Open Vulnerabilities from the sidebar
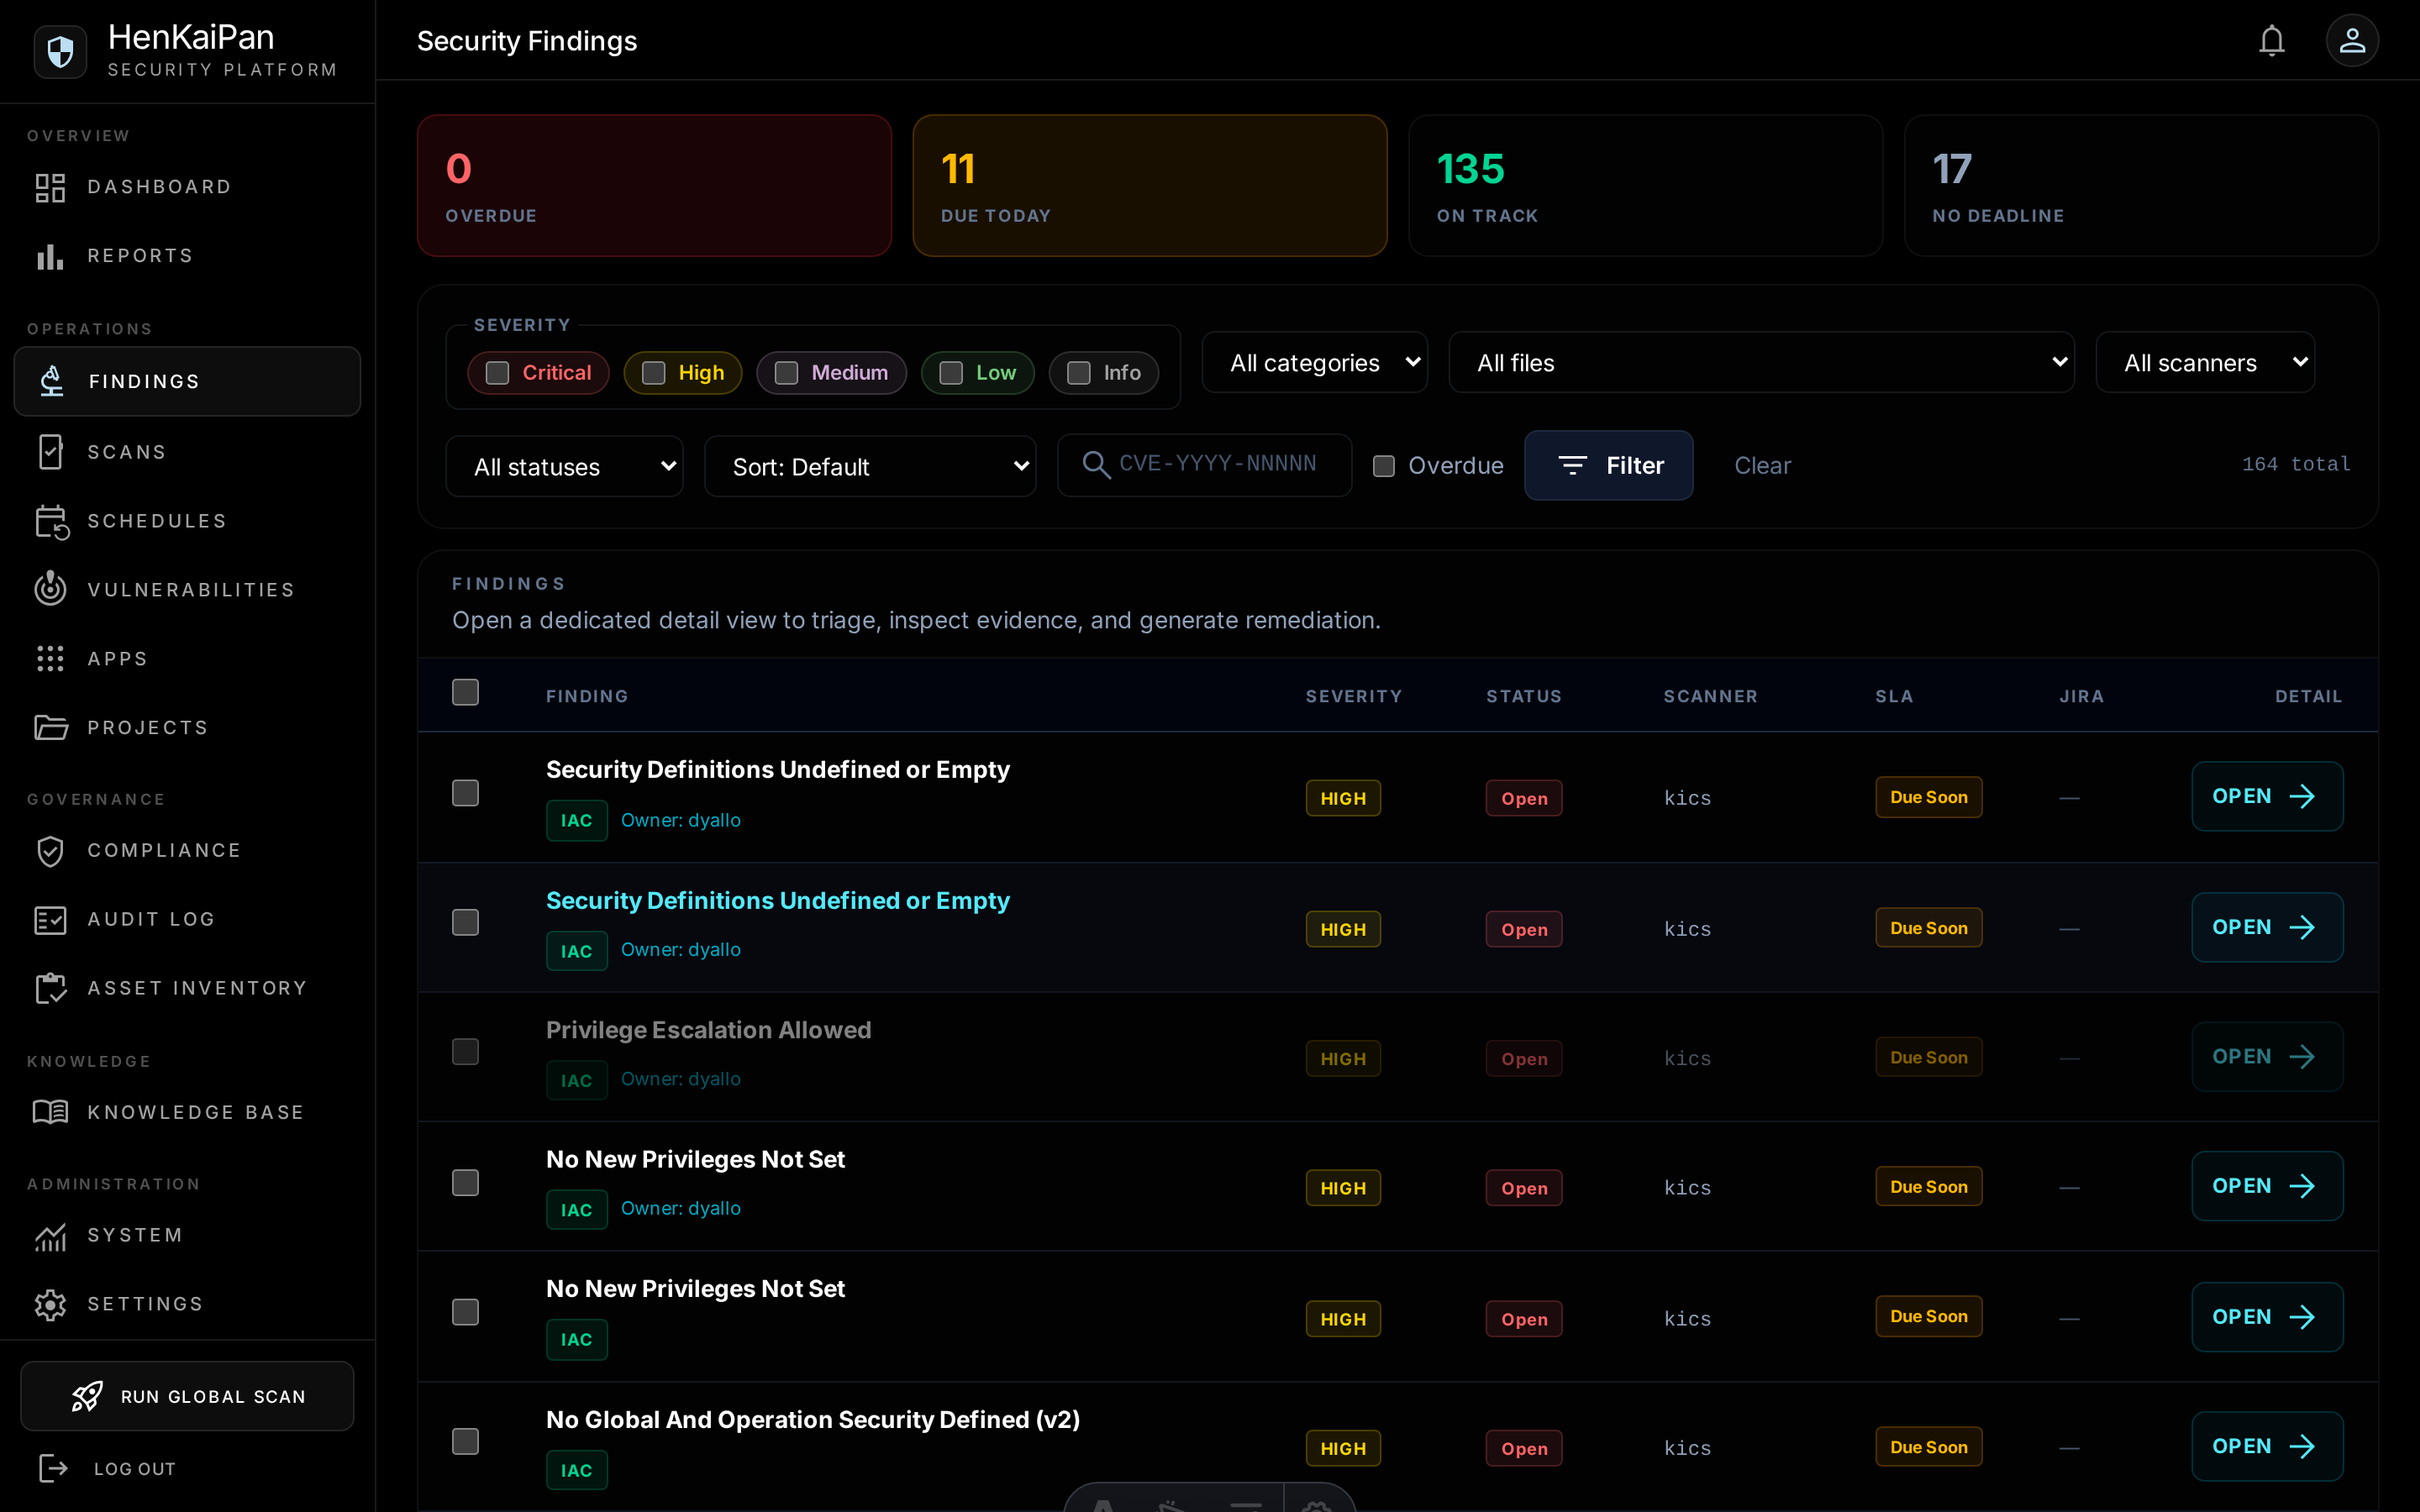The height and width of the screenshot is (1512, 2420). point(188,589)
